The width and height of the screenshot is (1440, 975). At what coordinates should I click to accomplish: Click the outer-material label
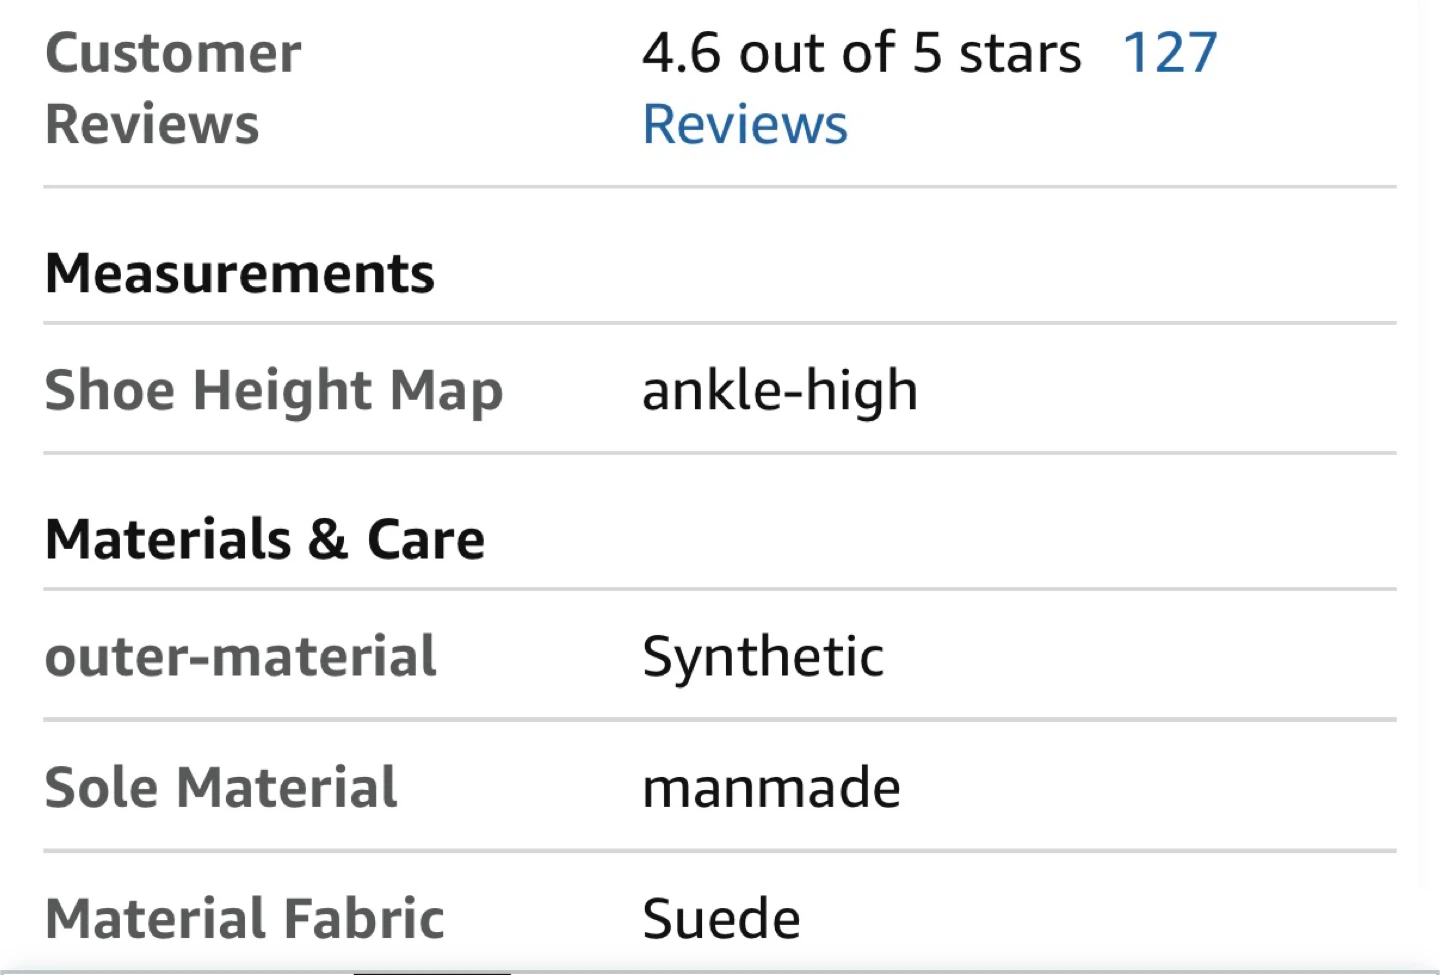pos(241,657)
